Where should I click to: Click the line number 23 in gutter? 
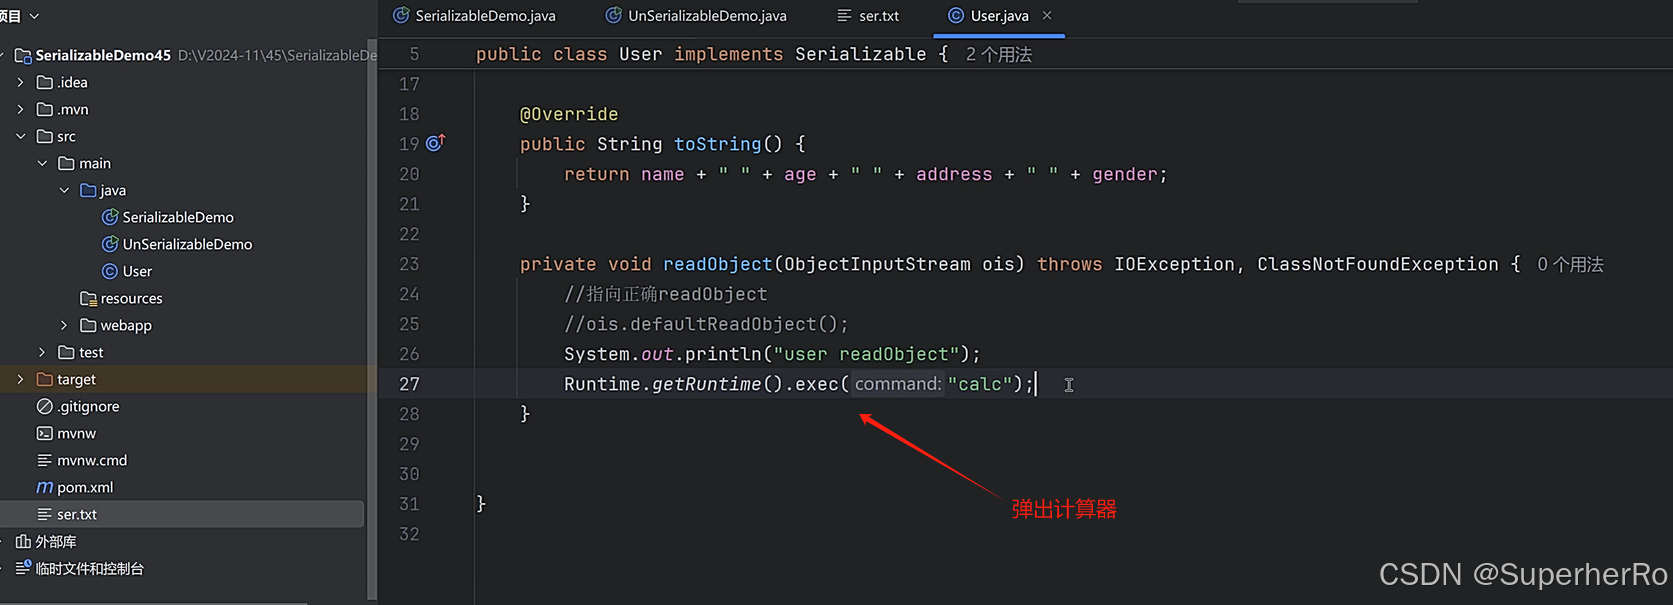tap(409, 264)
